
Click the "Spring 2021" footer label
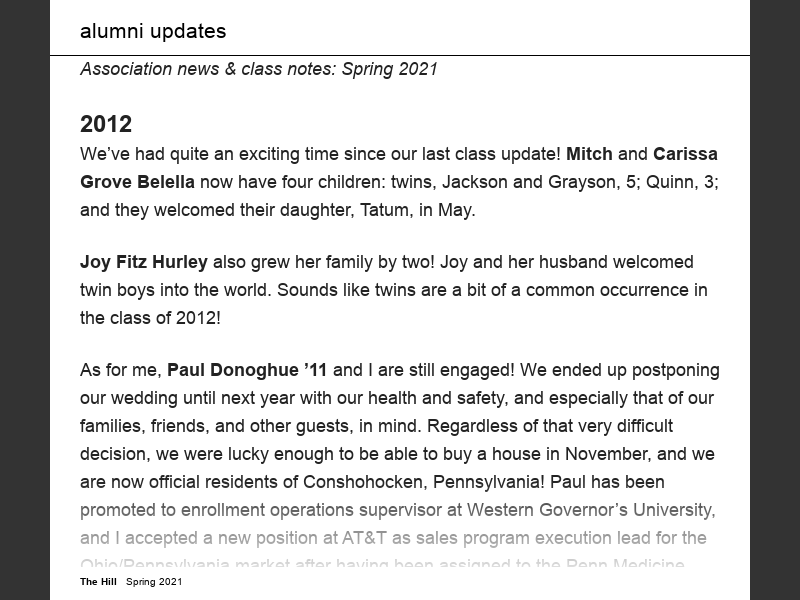[154, 582]
